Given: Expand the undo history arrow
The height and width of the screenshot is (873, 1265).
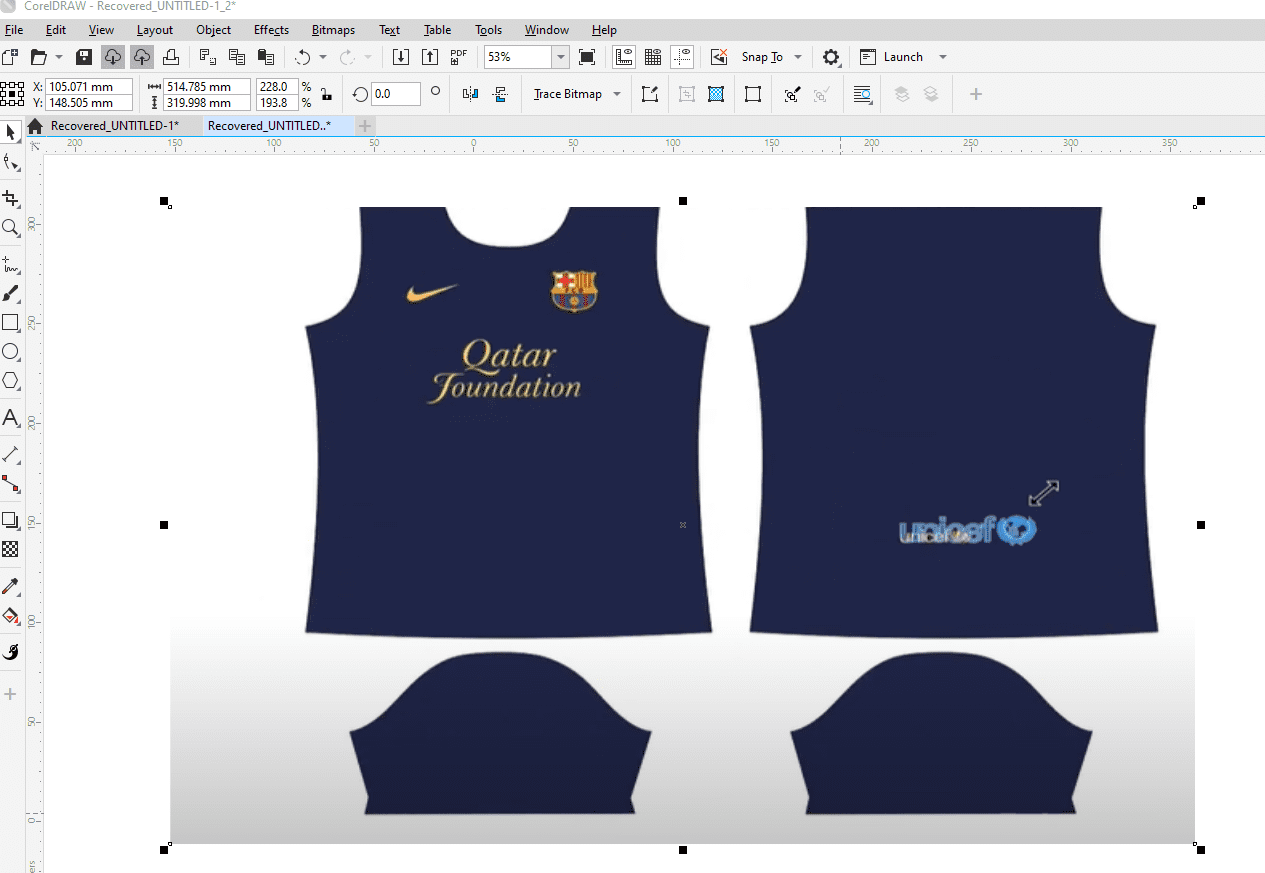Looking at the screenshot, I should point(323,57).
